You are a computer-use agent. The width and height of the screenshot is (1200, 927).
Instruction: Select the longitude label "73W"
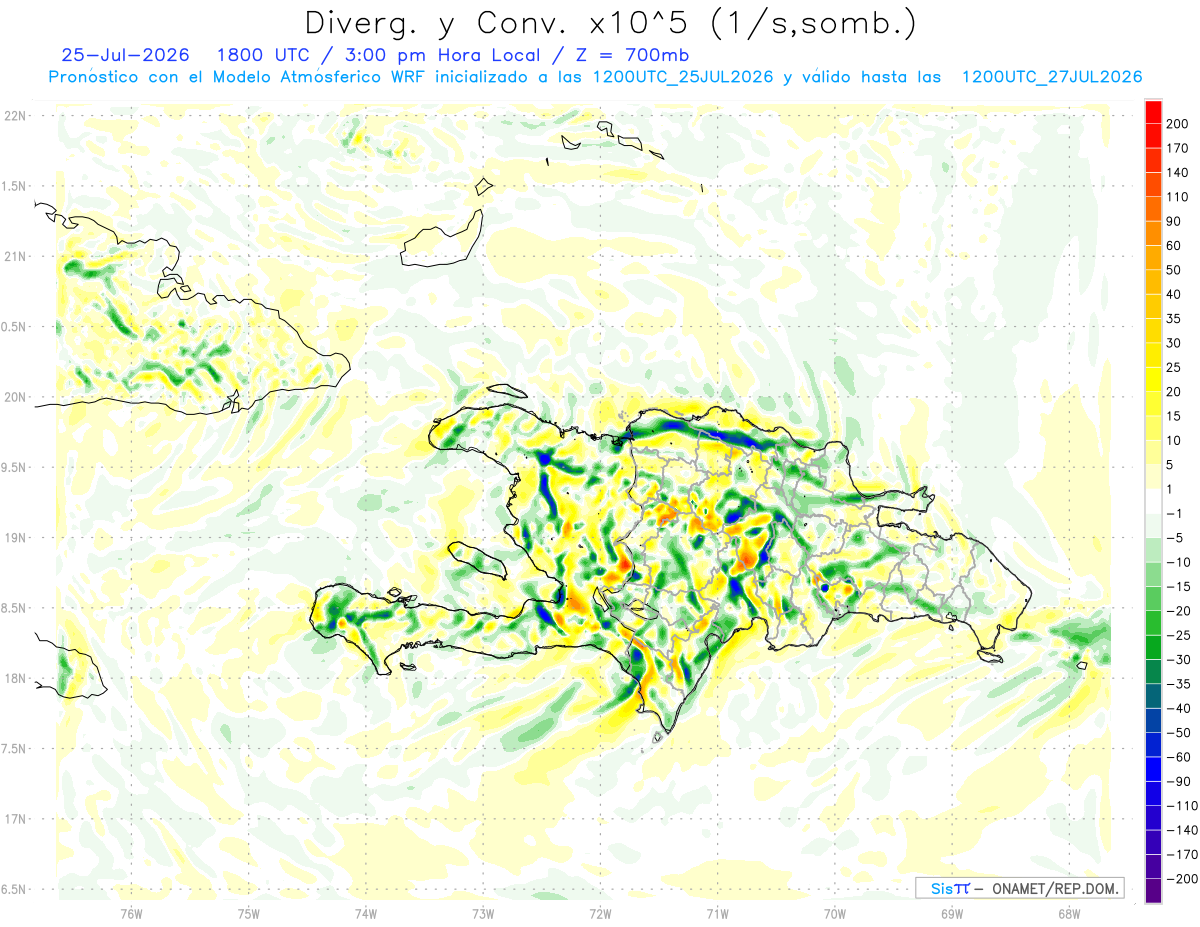click(483, 914)
